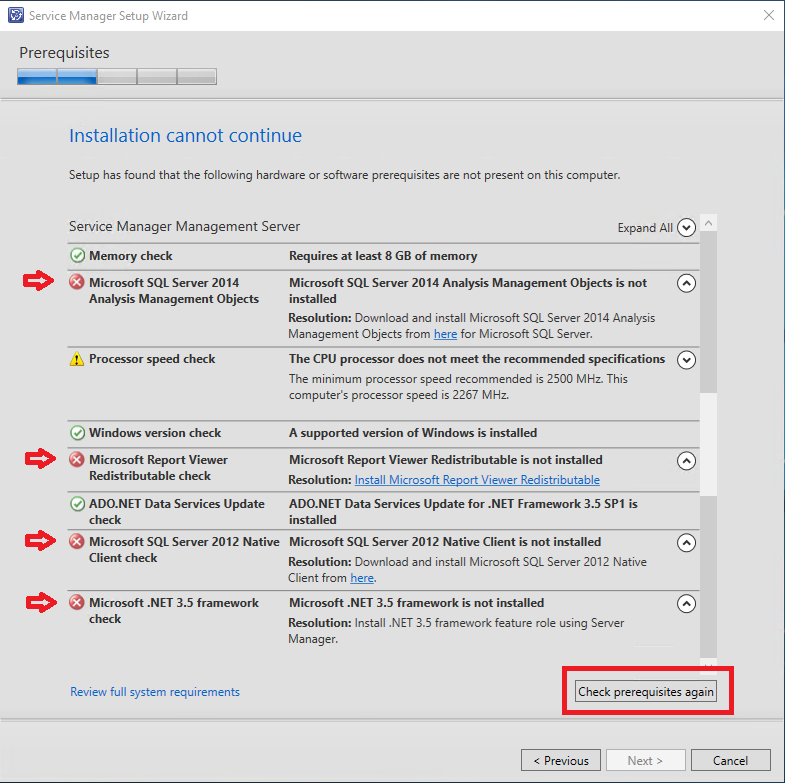Click the red error icon for SQL Server 2014 Analysis Management Objects
The width and height of the screenshot is (785, 783).
[x=77, y=282]
